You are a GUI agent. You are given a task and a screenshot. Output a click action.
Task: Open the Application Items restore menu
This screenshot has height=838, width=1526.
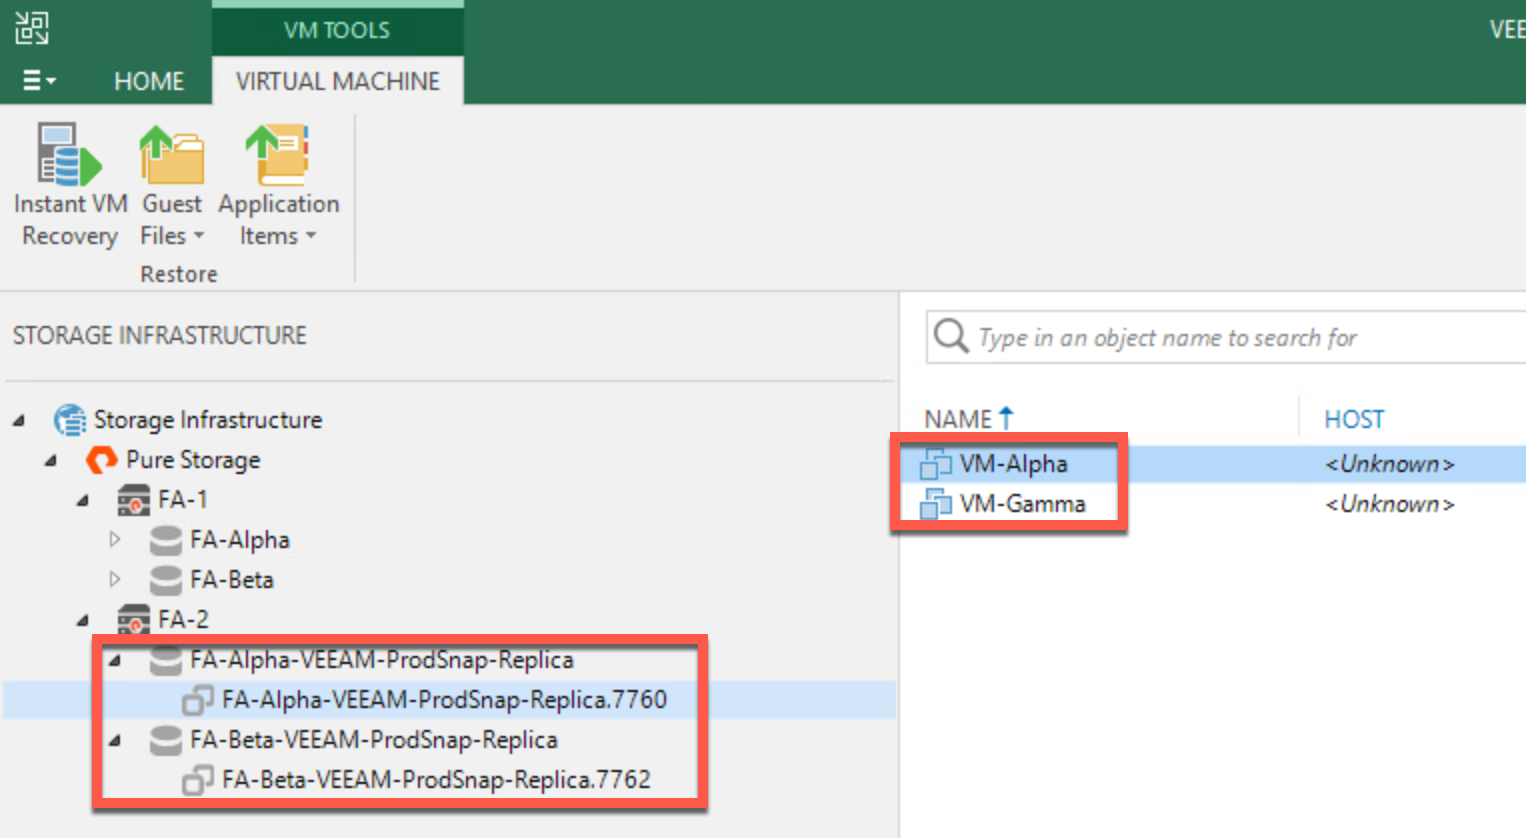279,187
